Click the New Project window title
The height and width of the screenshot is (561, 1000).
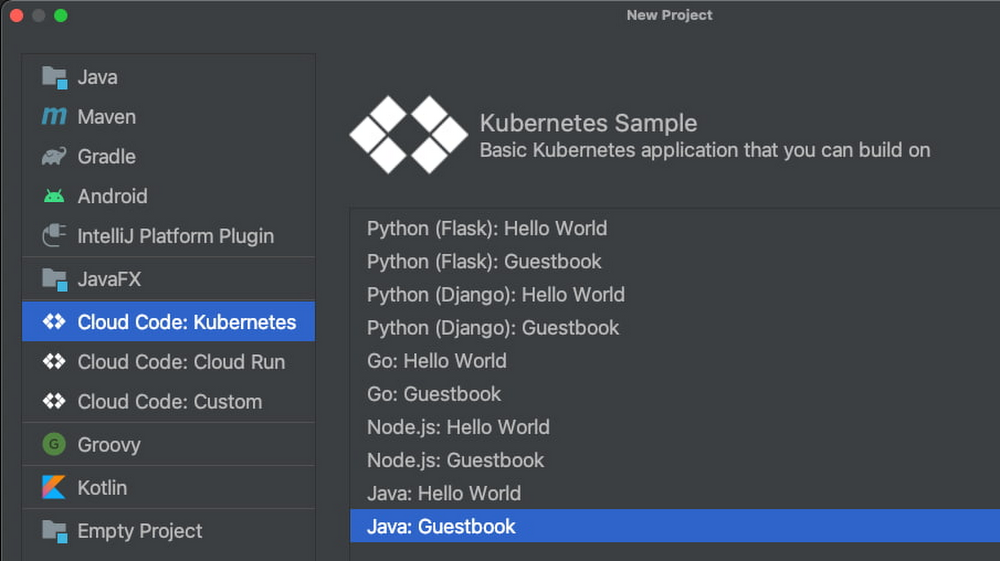(x=669, y=15)
